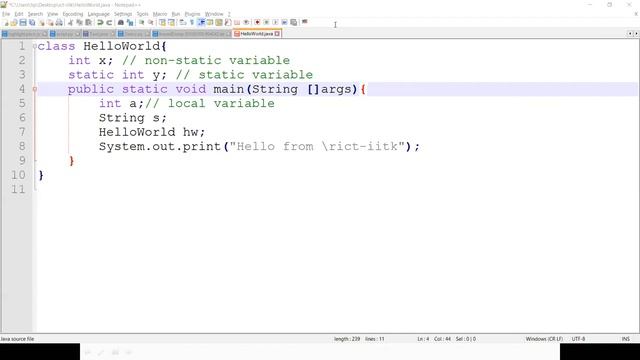Zoom in on the editor text
Screen dimensions: 640x360
tap(142, 22)
